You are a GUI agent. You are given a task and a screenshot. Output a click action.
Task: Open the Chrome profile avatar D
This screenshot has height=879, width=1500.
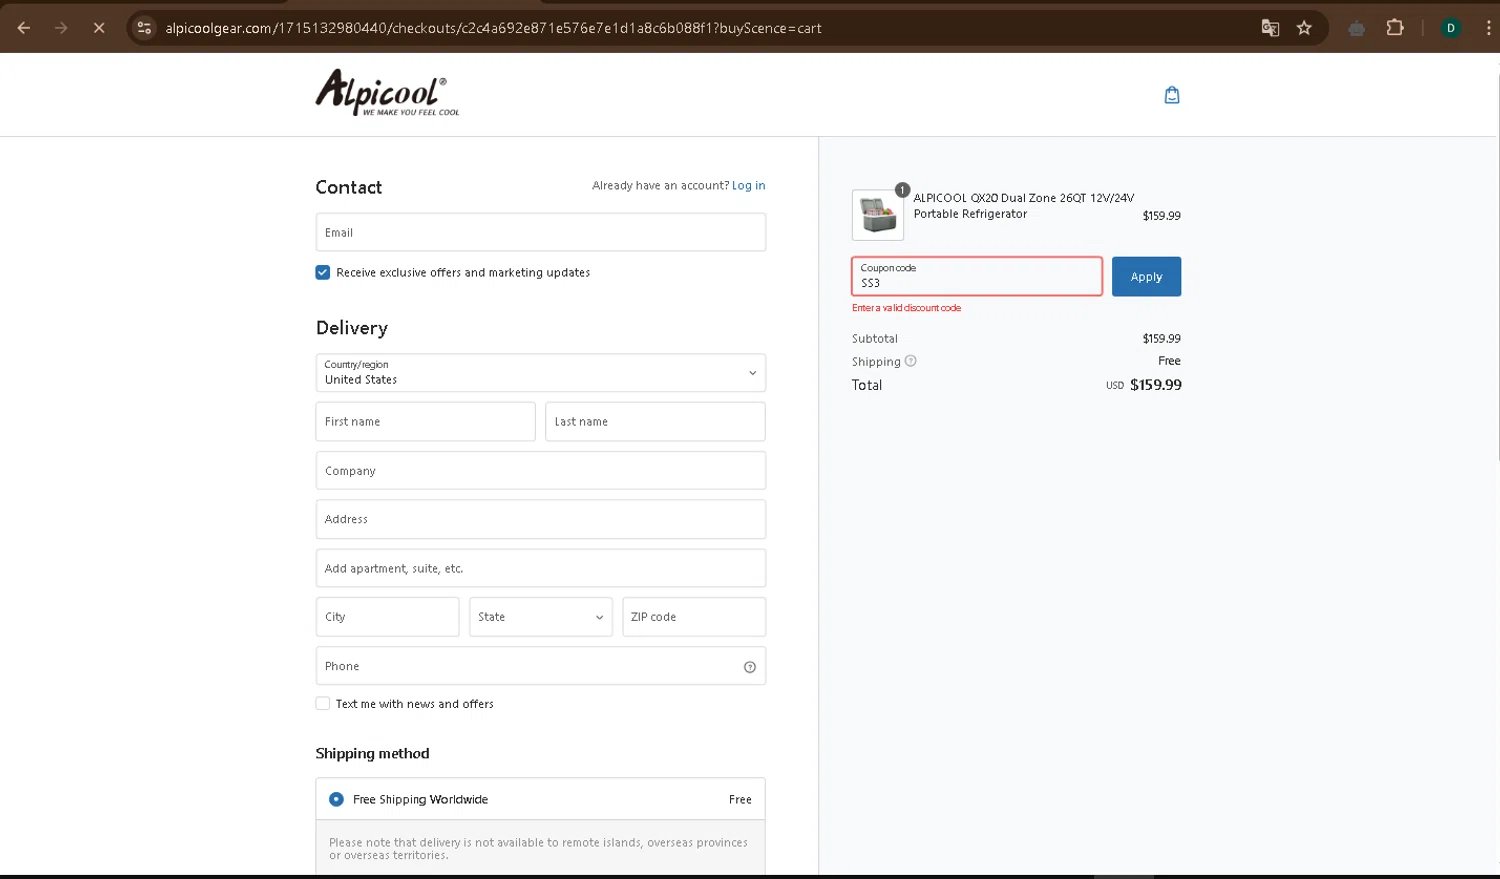1450,28
